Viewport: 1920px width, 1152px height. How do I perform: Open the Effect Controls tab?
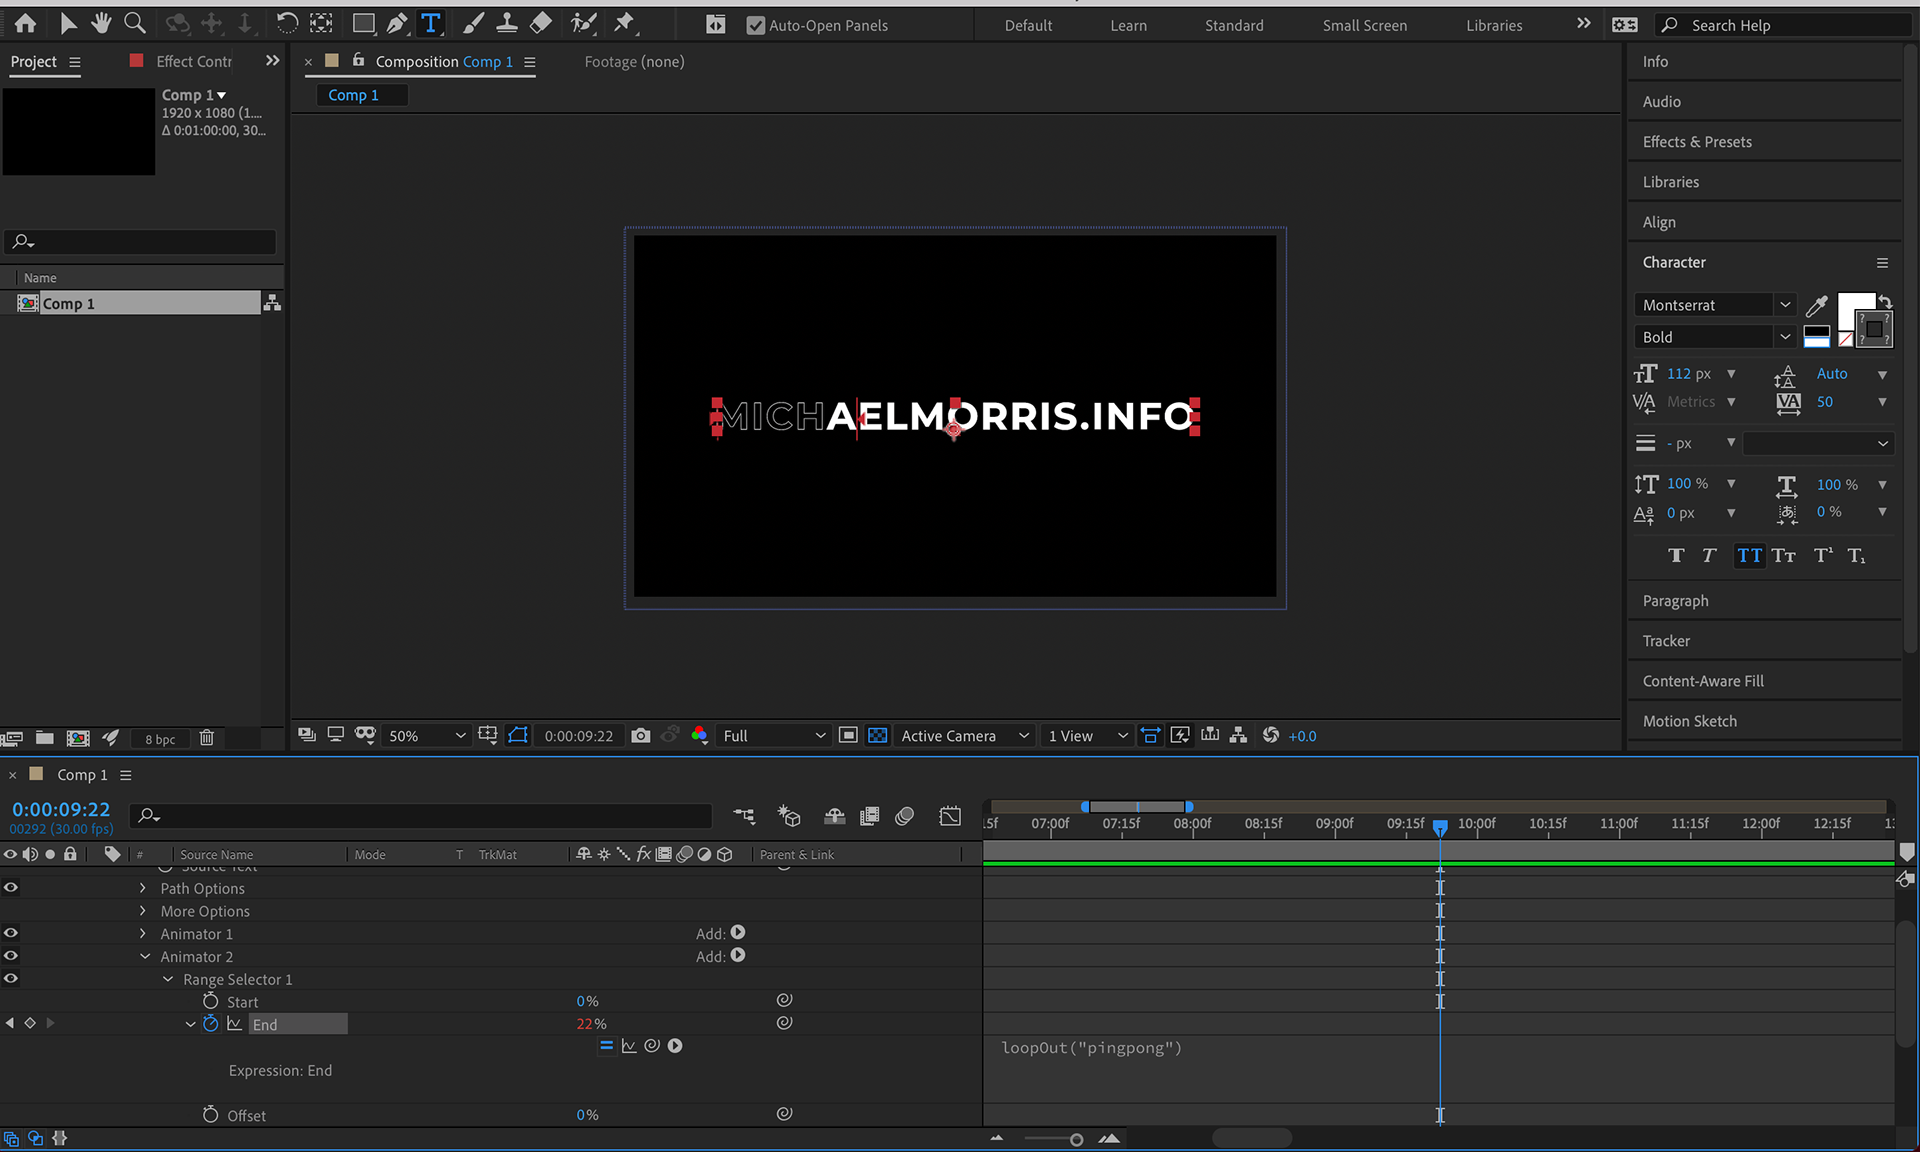[193, 62]
